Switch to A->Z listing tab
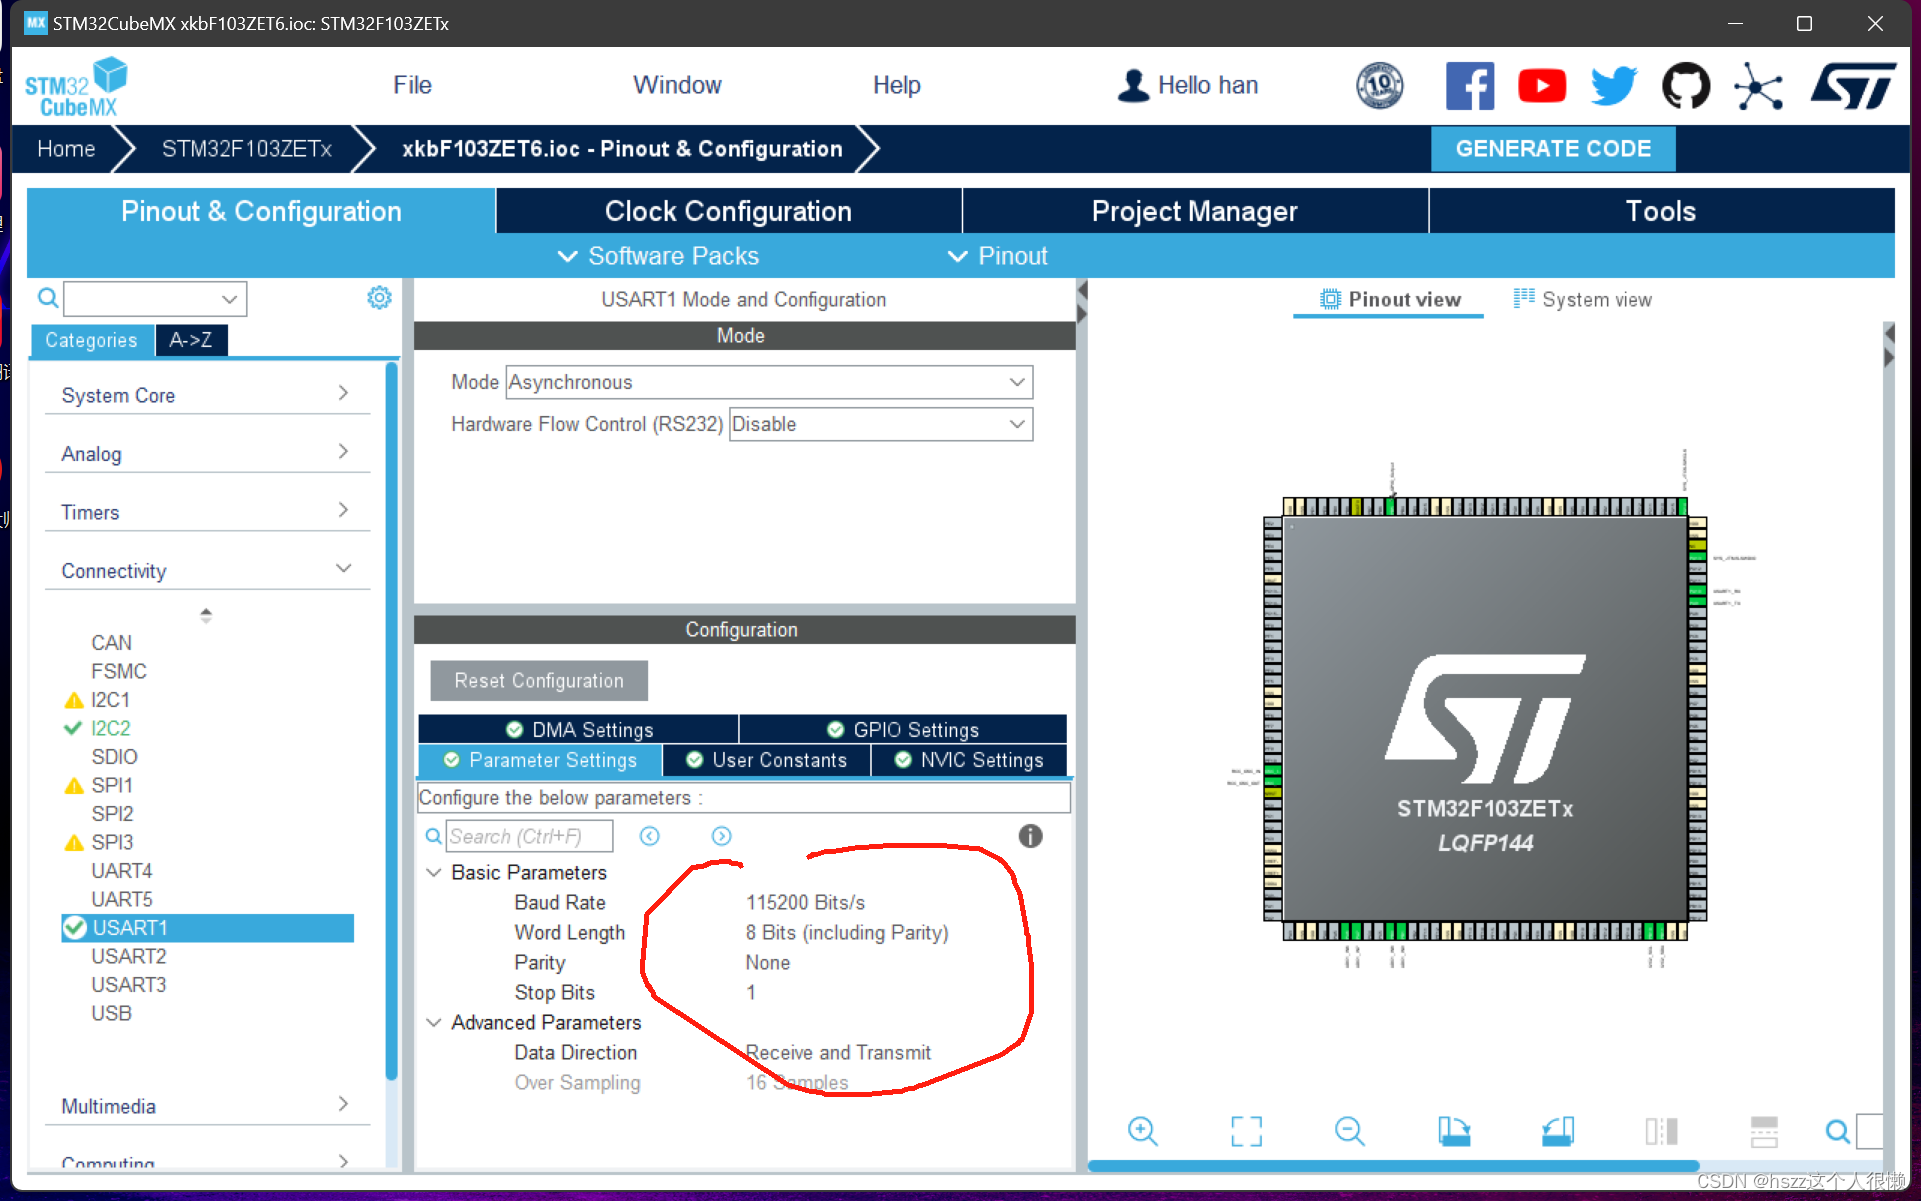 tap(191, 340)
